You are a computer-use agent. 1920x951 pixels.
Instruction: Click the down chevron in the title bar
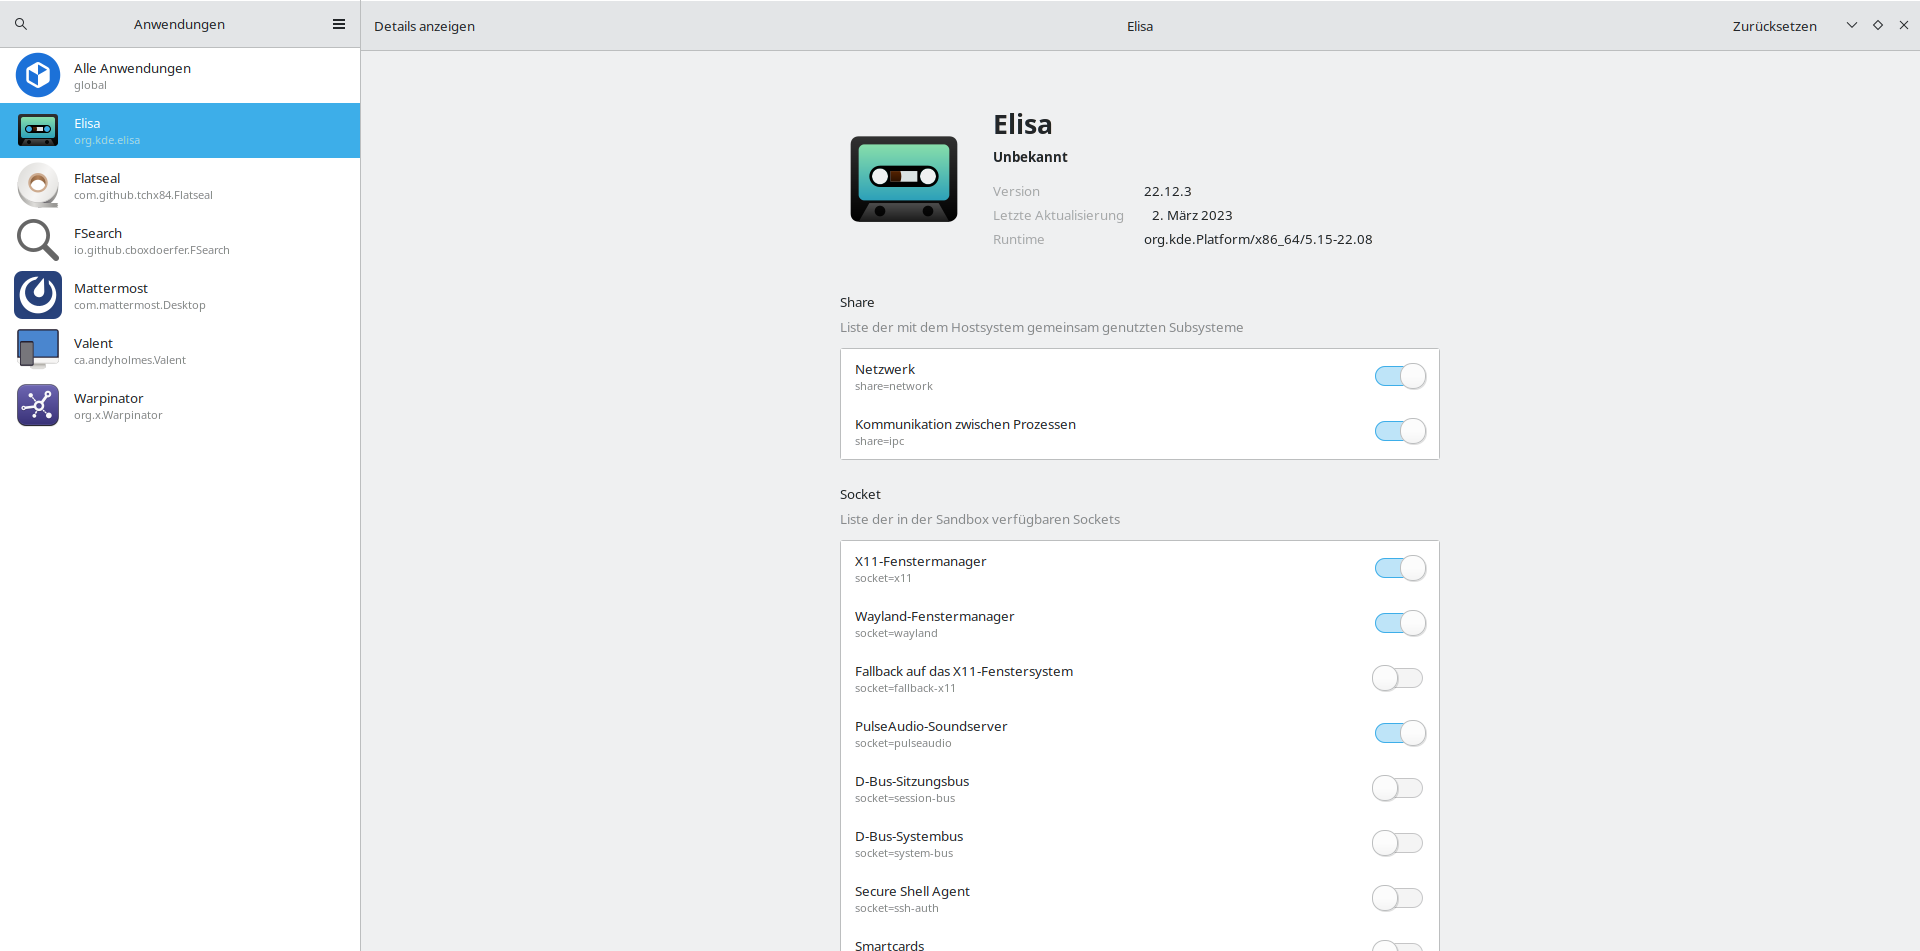click(1851, 25)
